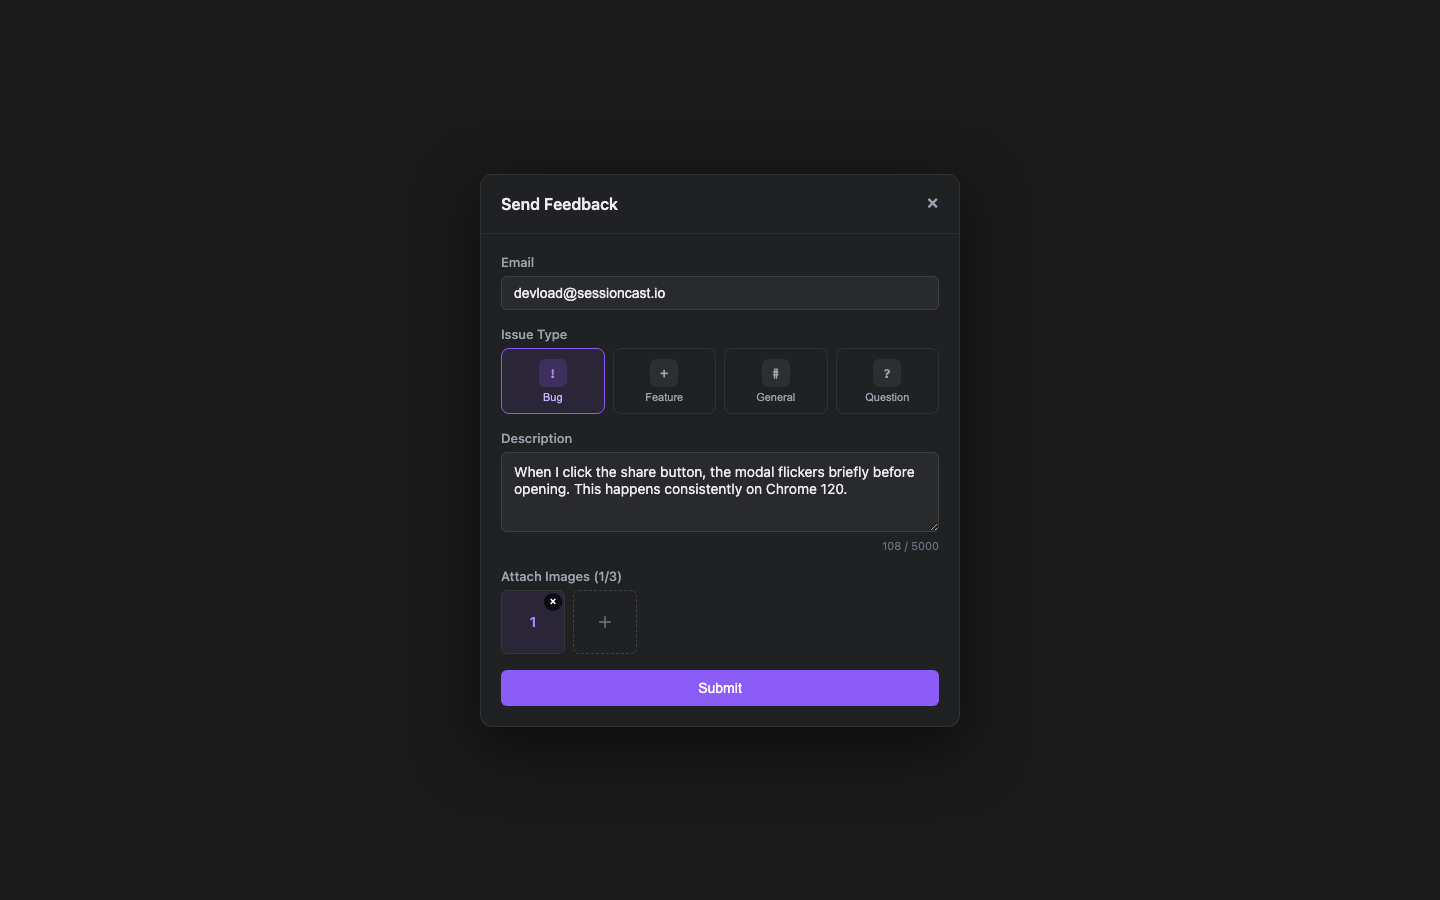Click the Issue Type field label

(x=533, y=334)
